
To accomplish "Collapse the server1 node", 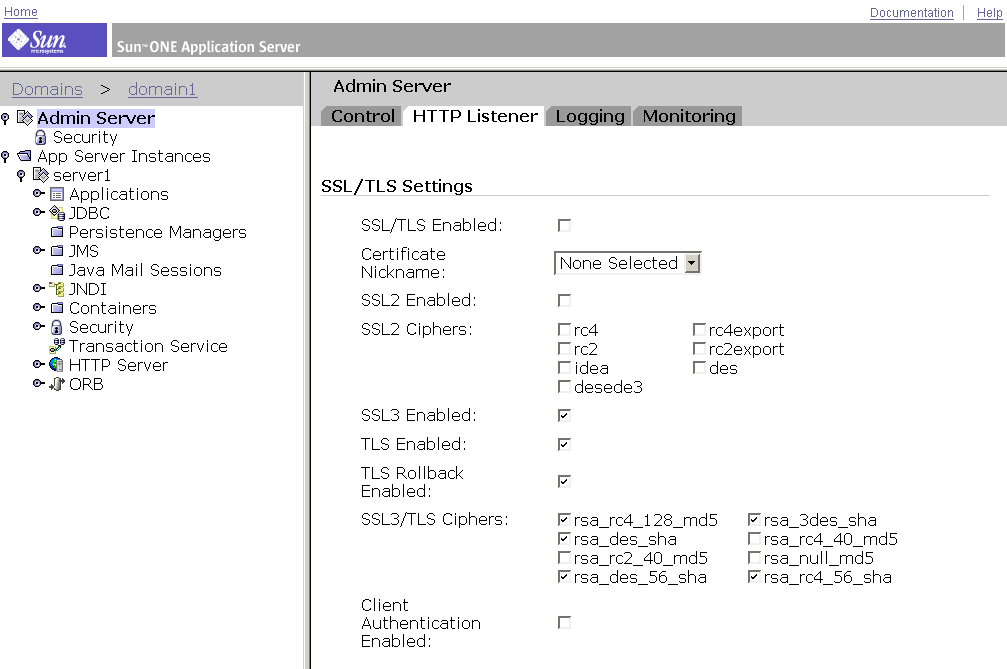I will [21, 175].
